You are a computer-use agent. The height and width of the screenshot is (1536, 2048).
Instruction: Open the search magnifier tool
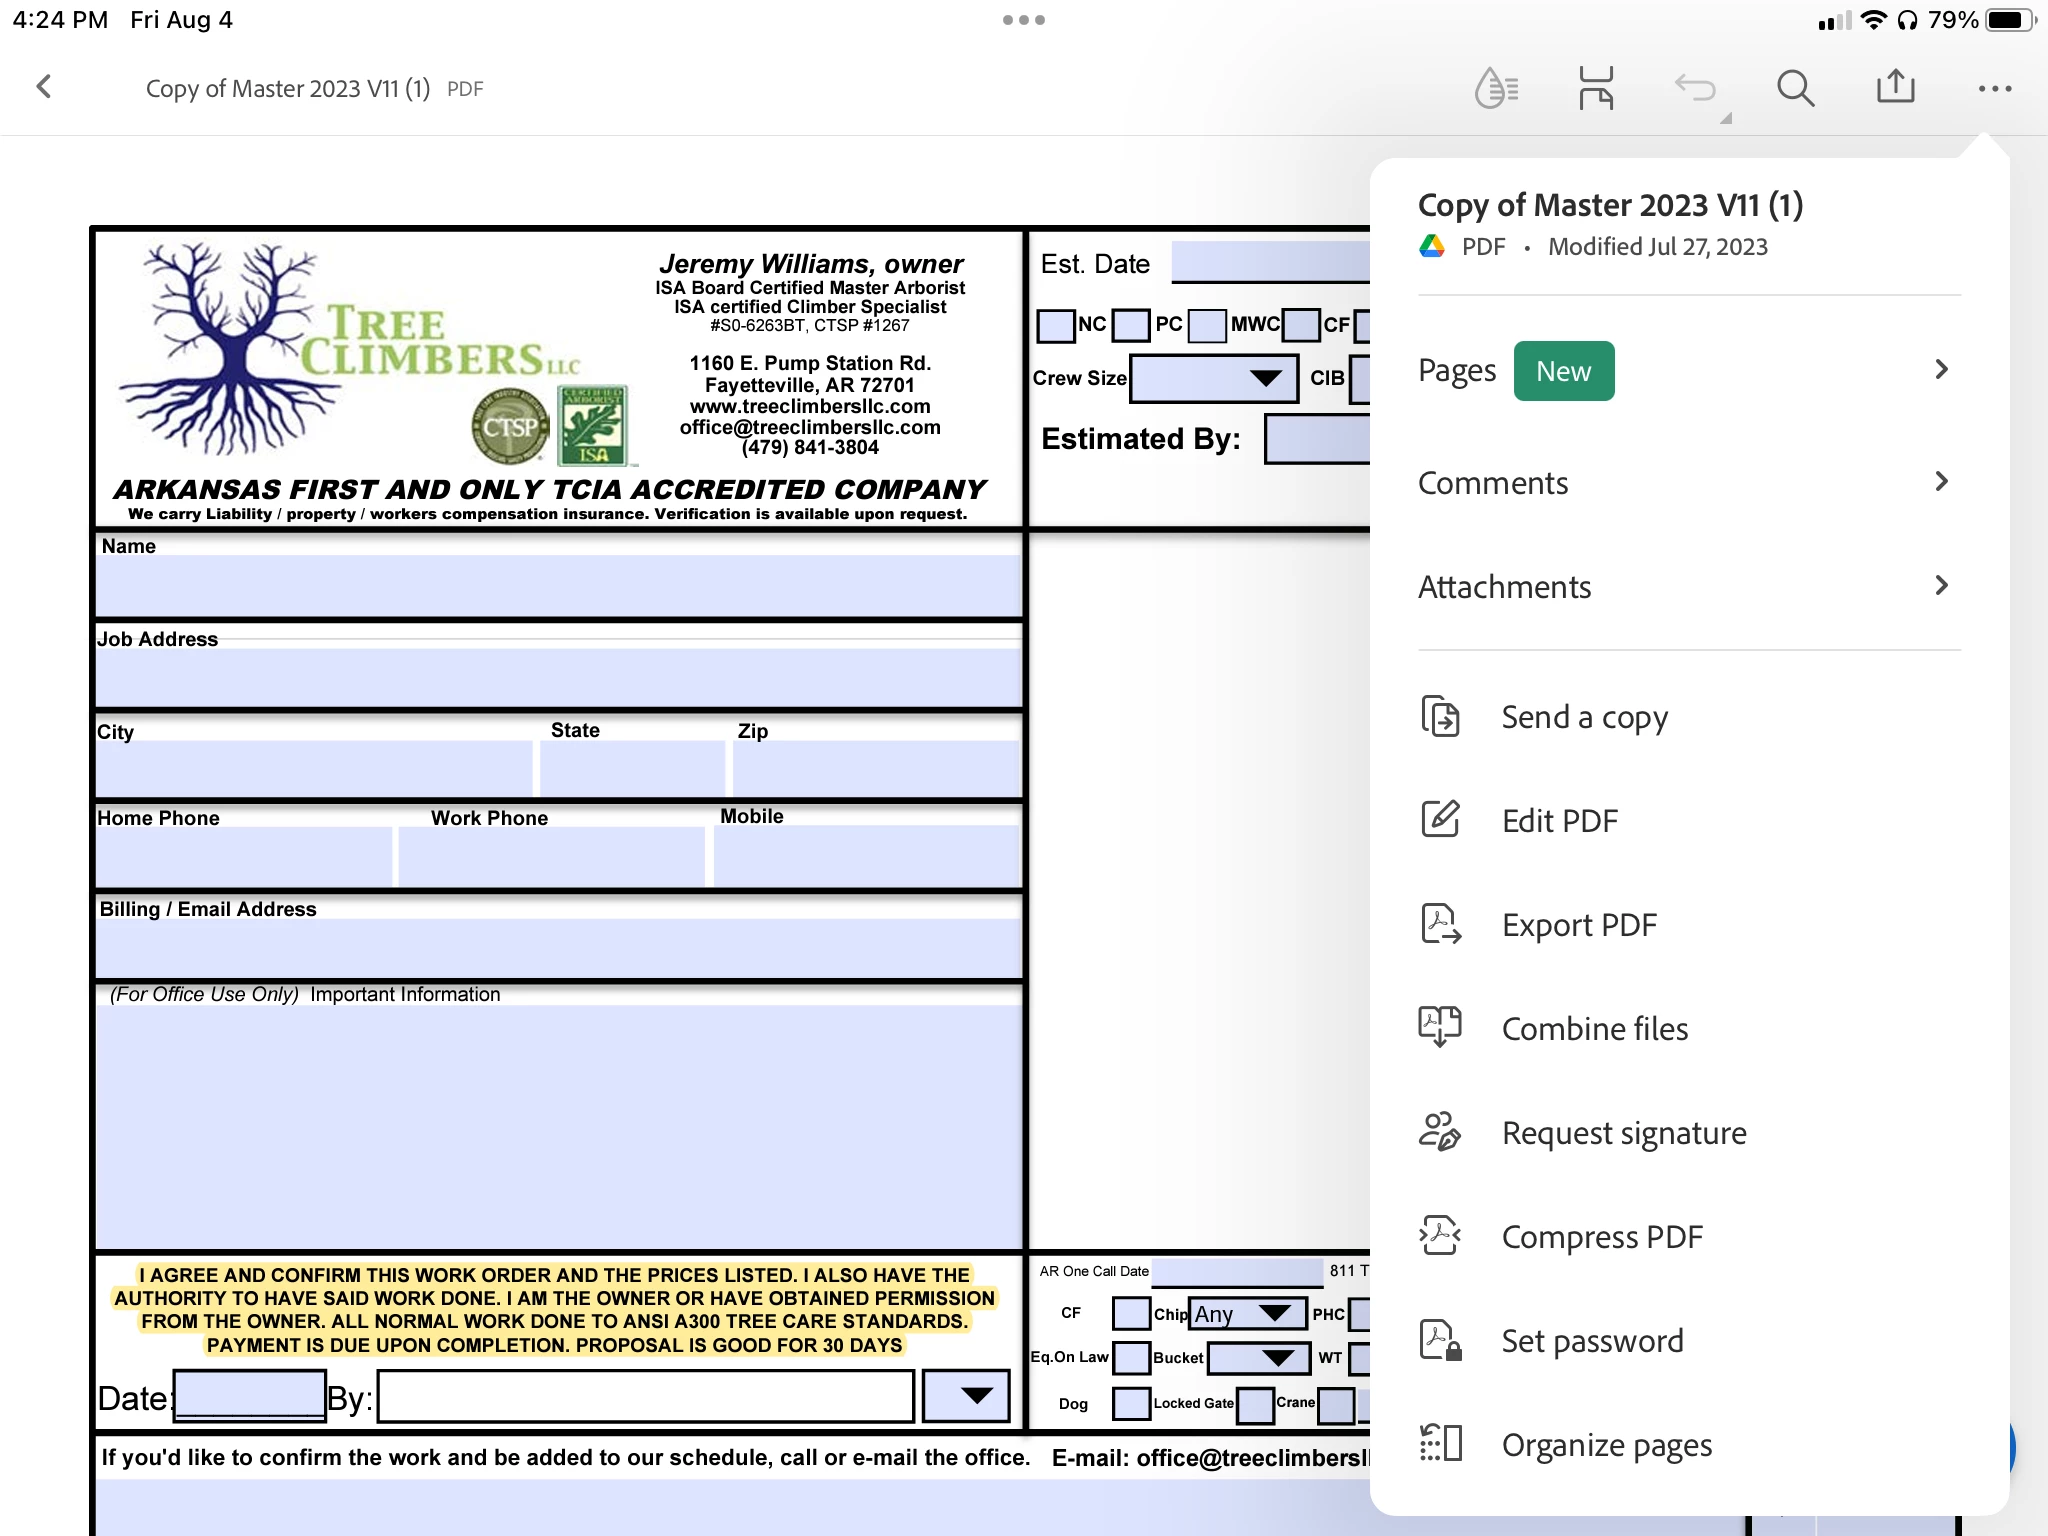coord(1795,88)
